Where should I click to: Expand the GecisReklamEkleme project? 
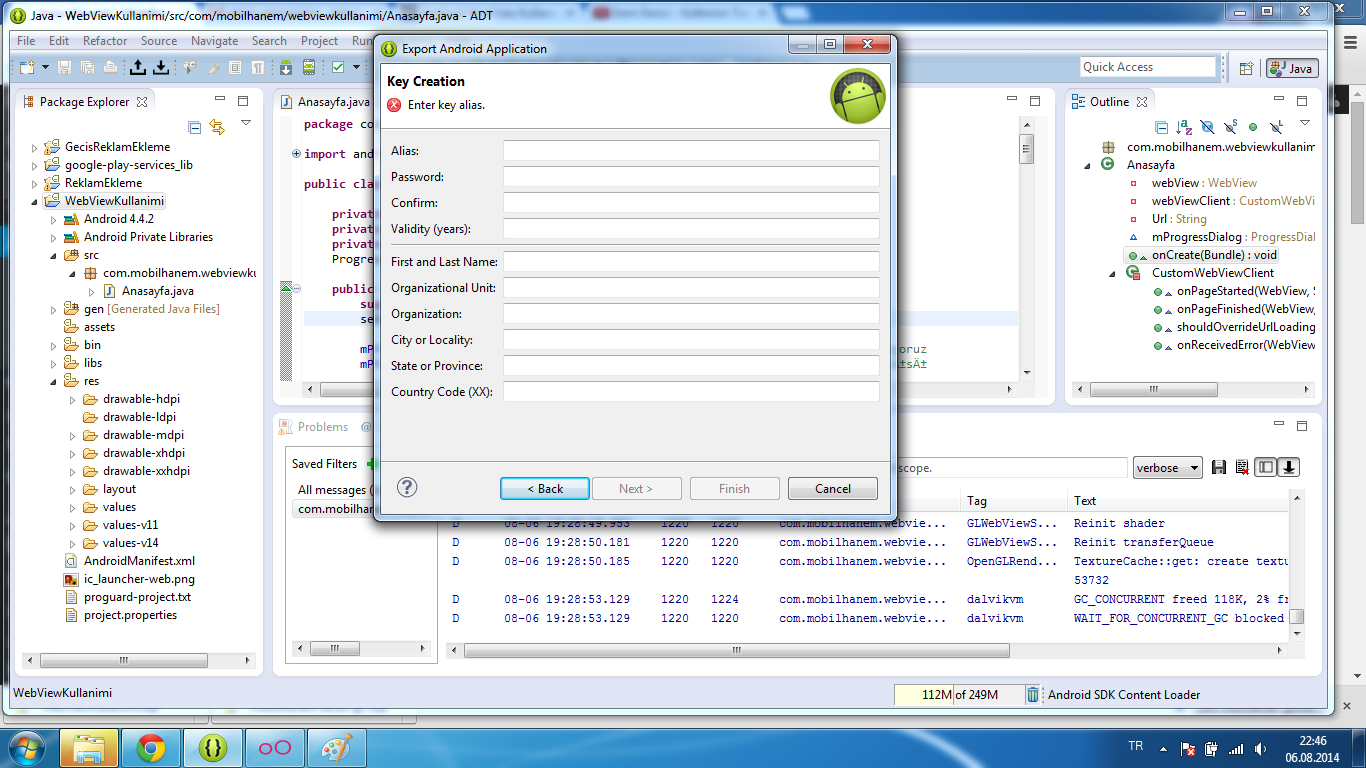click(35, 147)
